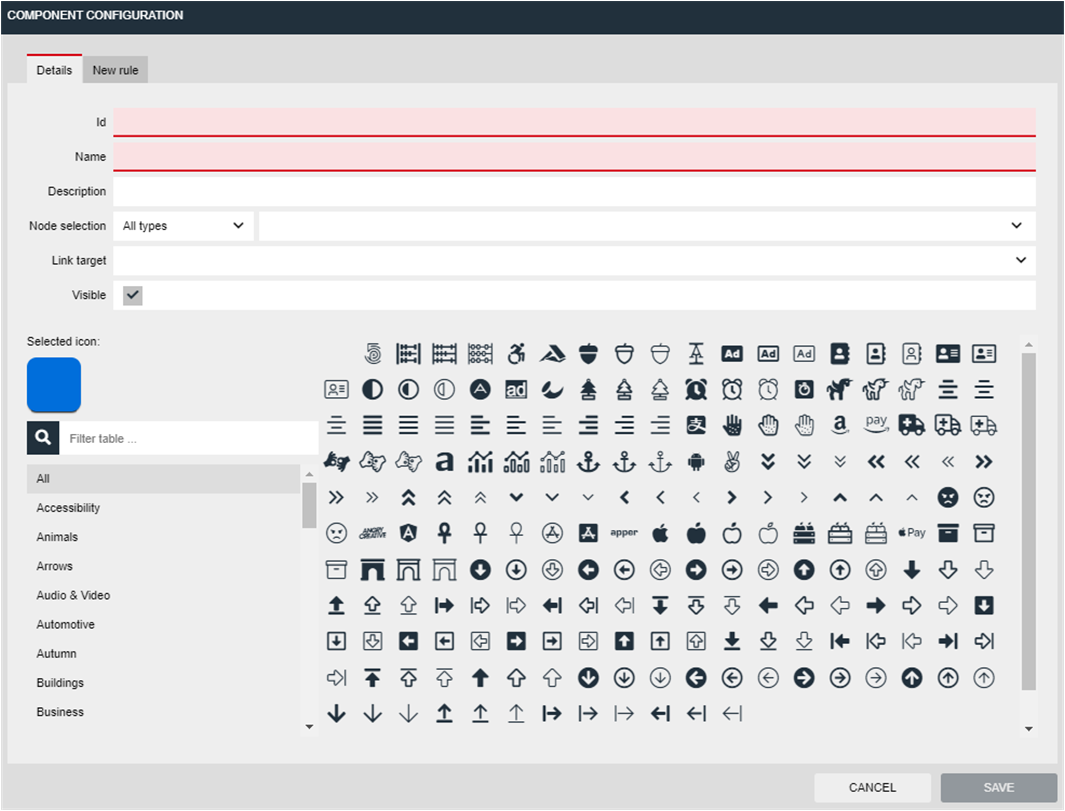Click the blue selected icon swatch
Viewport: 1065px width, 811px height.
54,384
